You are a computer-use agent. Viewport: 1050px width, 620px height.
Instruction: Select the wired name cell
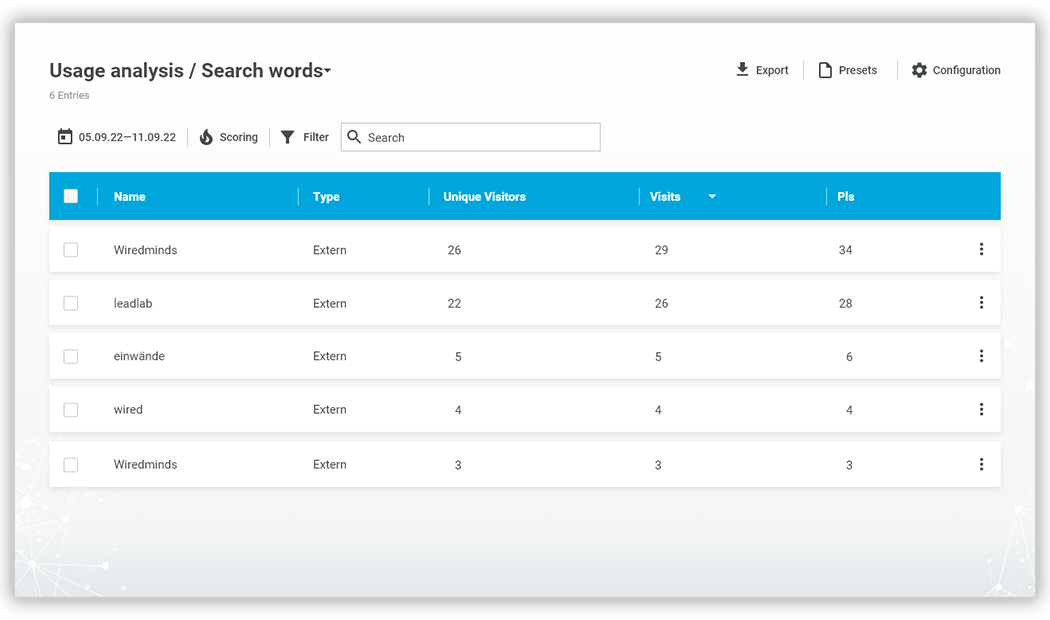128,410
